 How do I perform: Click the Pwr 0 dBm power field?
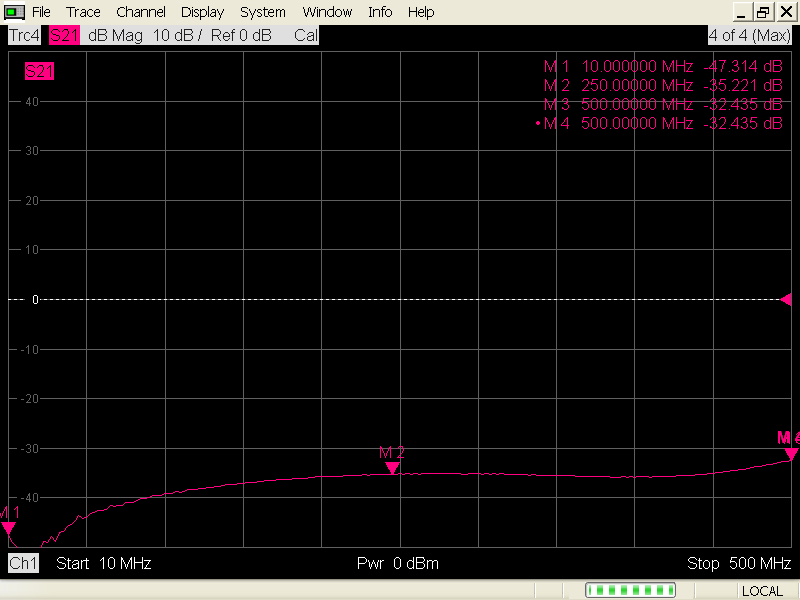(397, 563)
